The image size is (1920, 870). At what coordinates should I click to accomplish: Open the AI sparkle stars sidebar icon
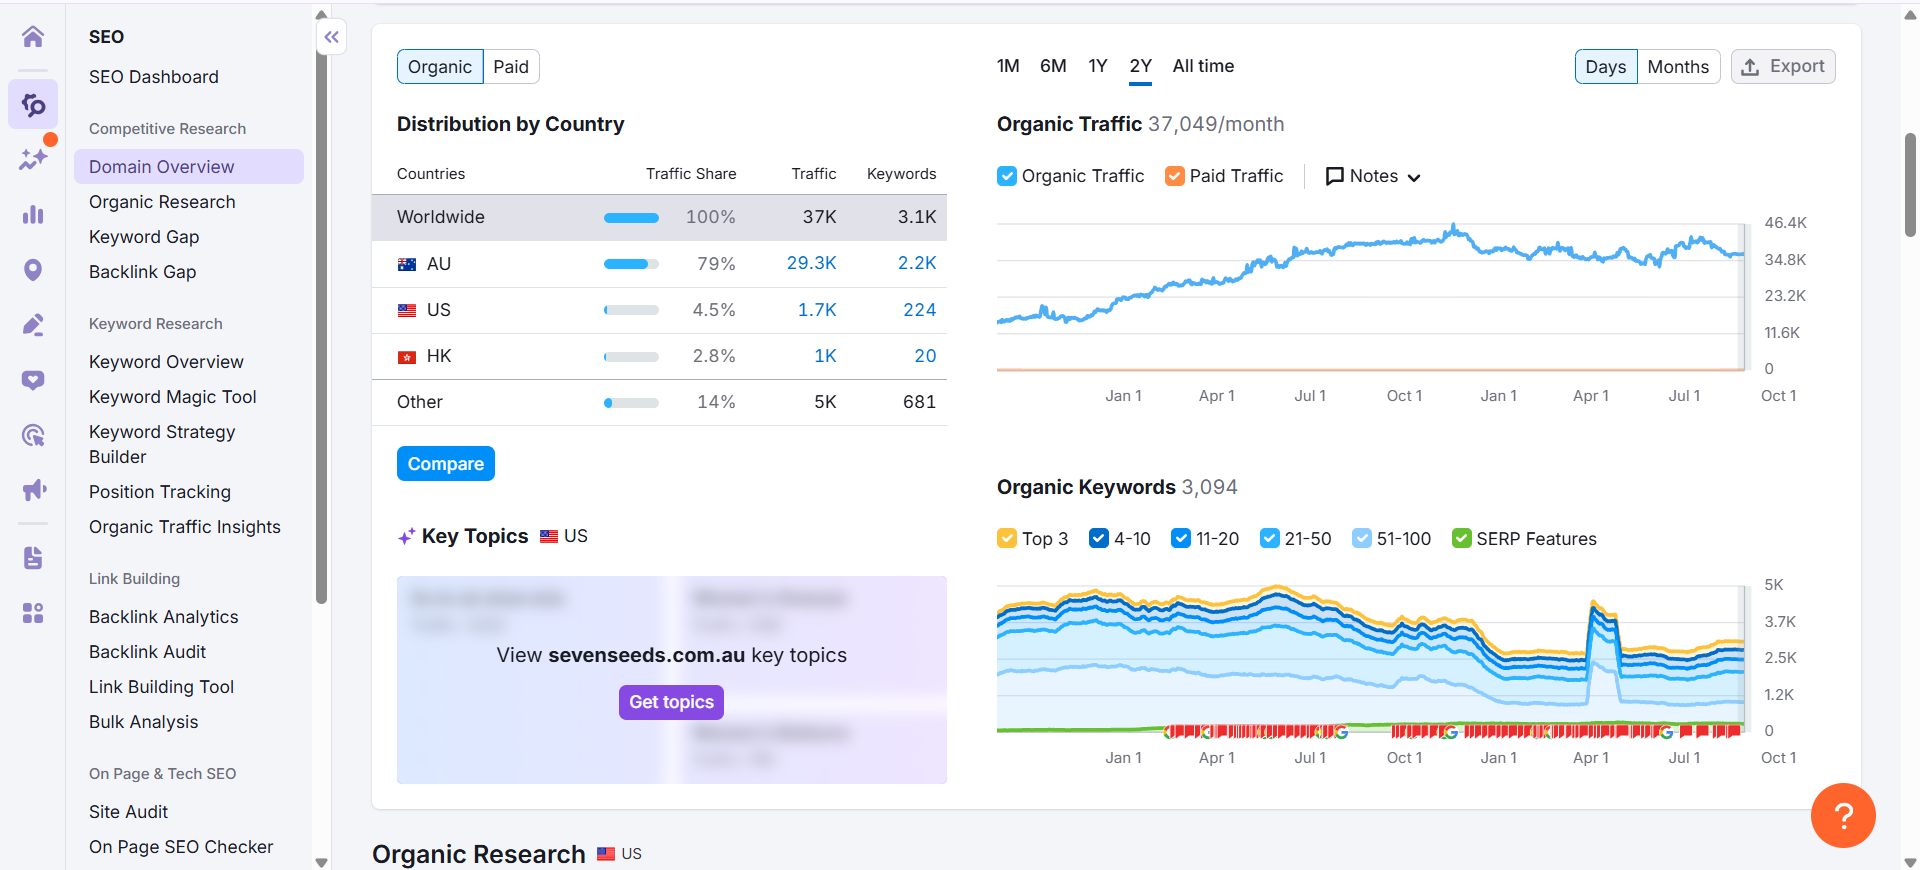[33, 158]
